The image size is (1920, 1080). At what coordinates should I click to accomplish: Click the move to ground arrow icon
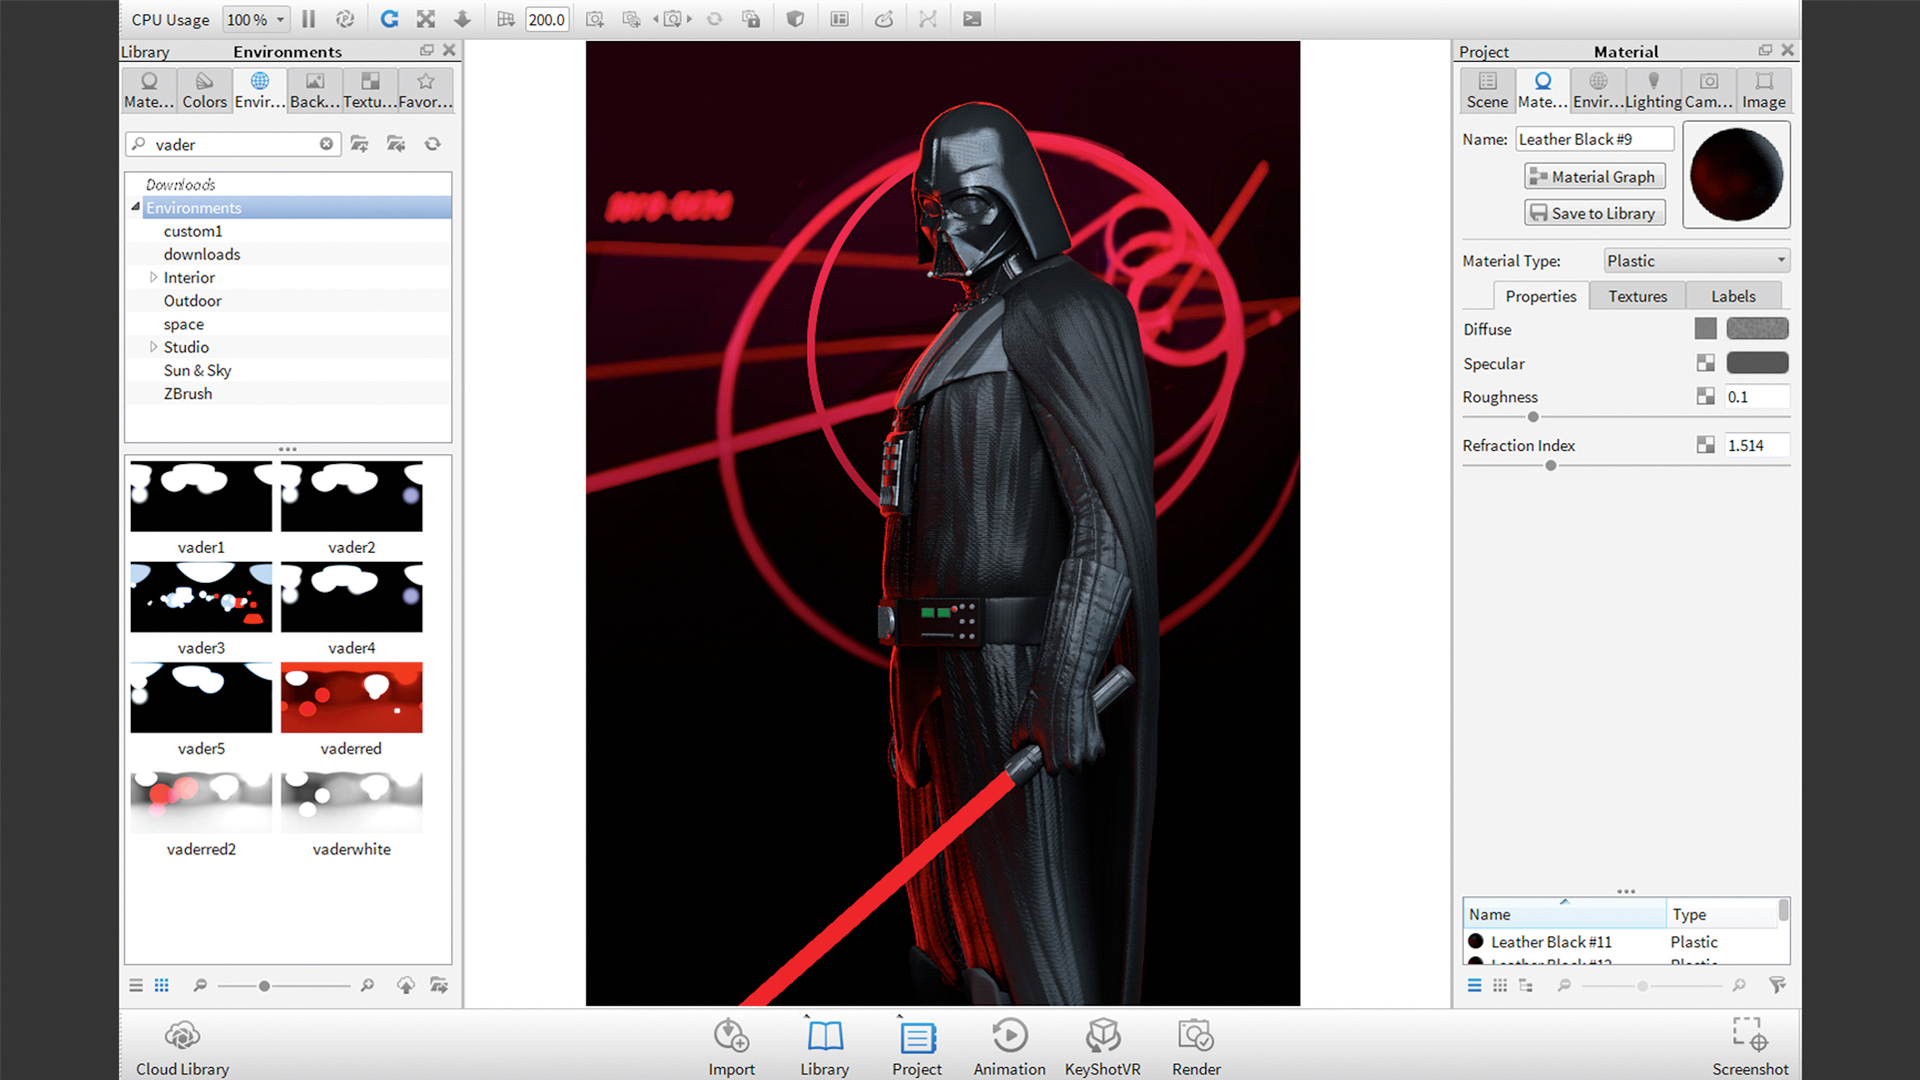(x=462, y=19)
